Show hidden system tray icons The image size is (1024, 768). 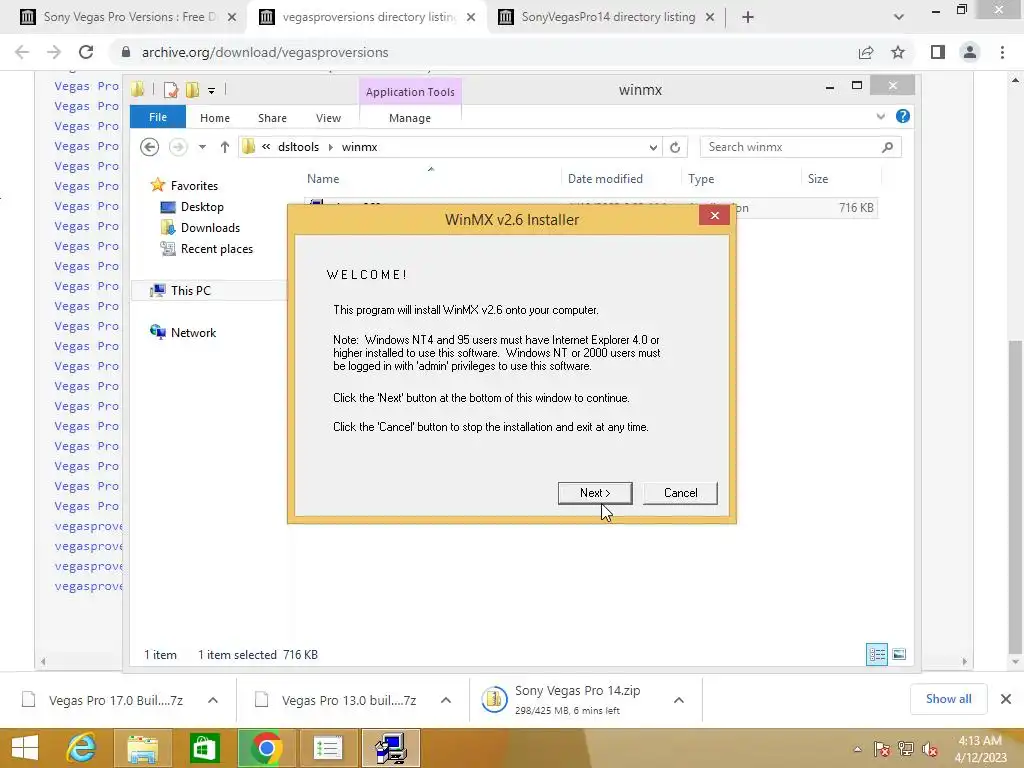pos(857,749)
